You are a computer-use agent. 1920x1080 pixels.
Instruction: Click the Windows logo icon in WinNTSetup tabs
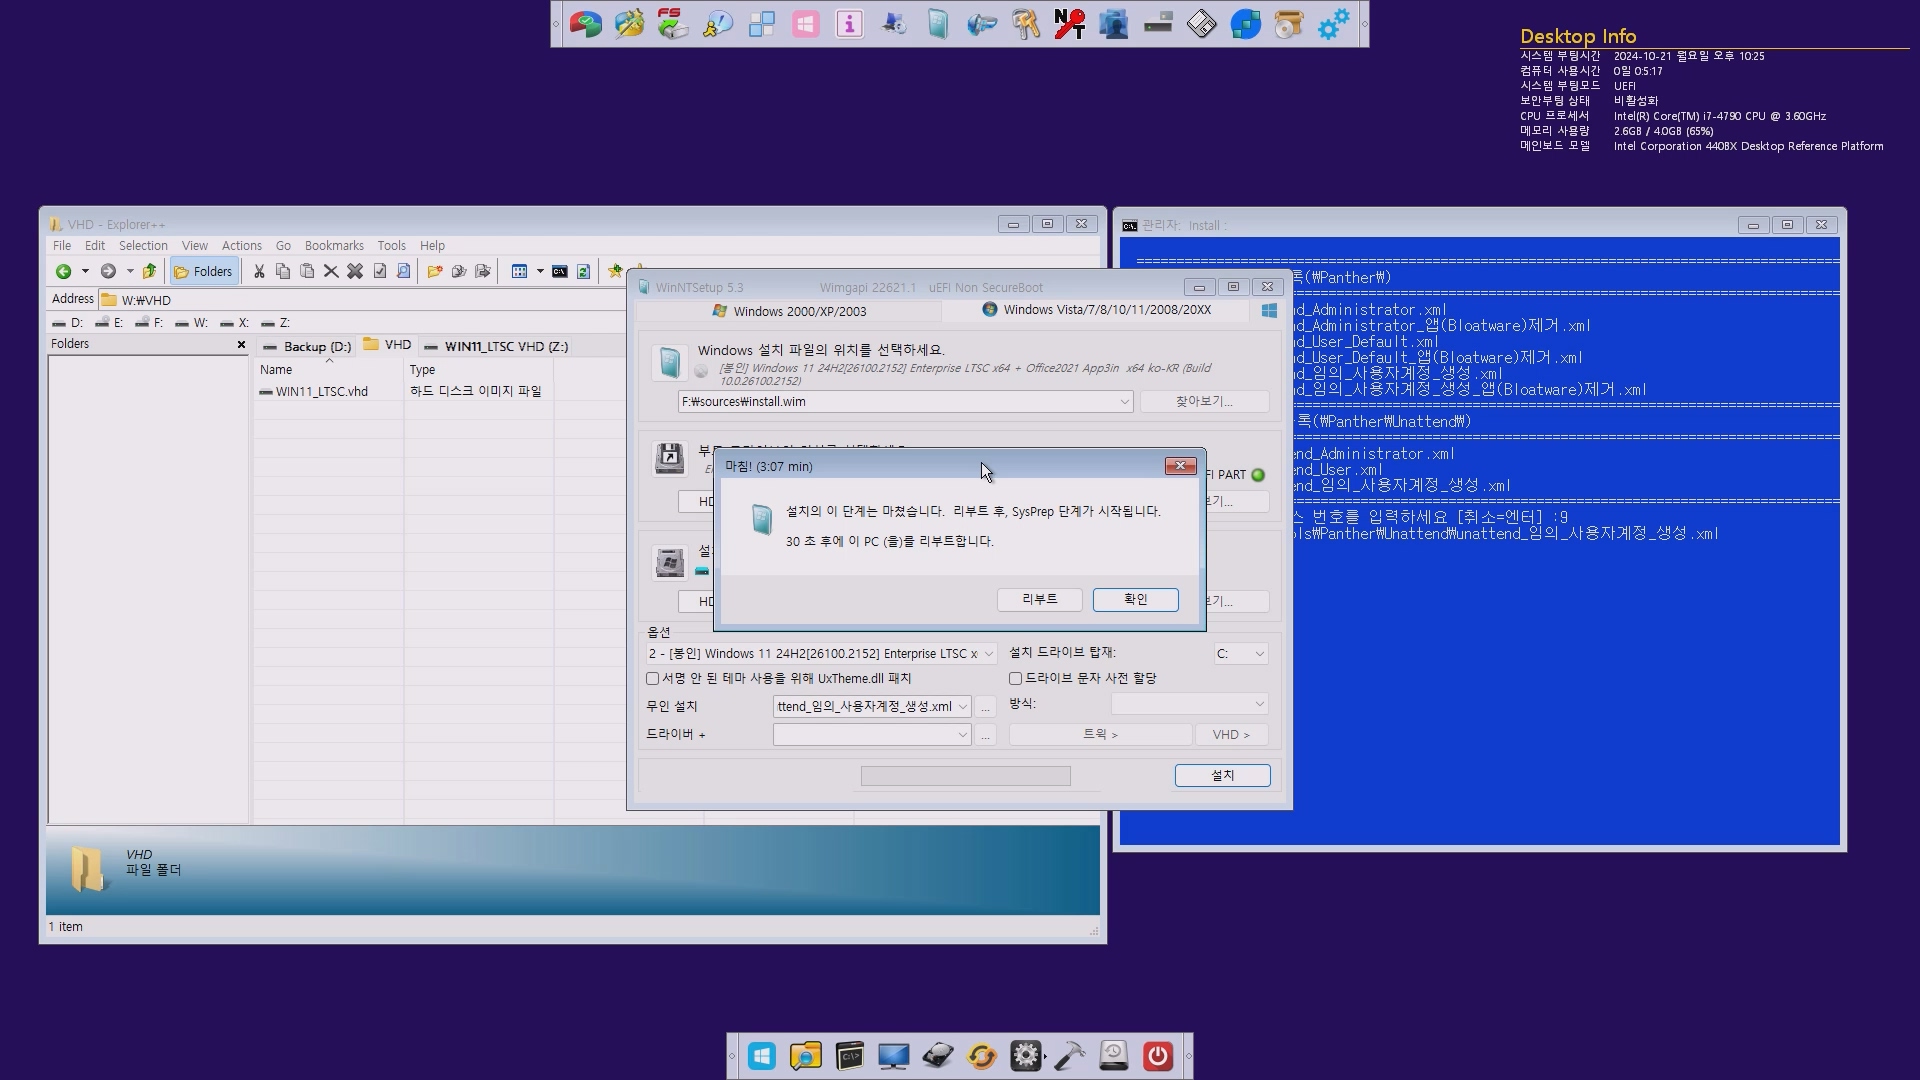[x=1269, y=311]
